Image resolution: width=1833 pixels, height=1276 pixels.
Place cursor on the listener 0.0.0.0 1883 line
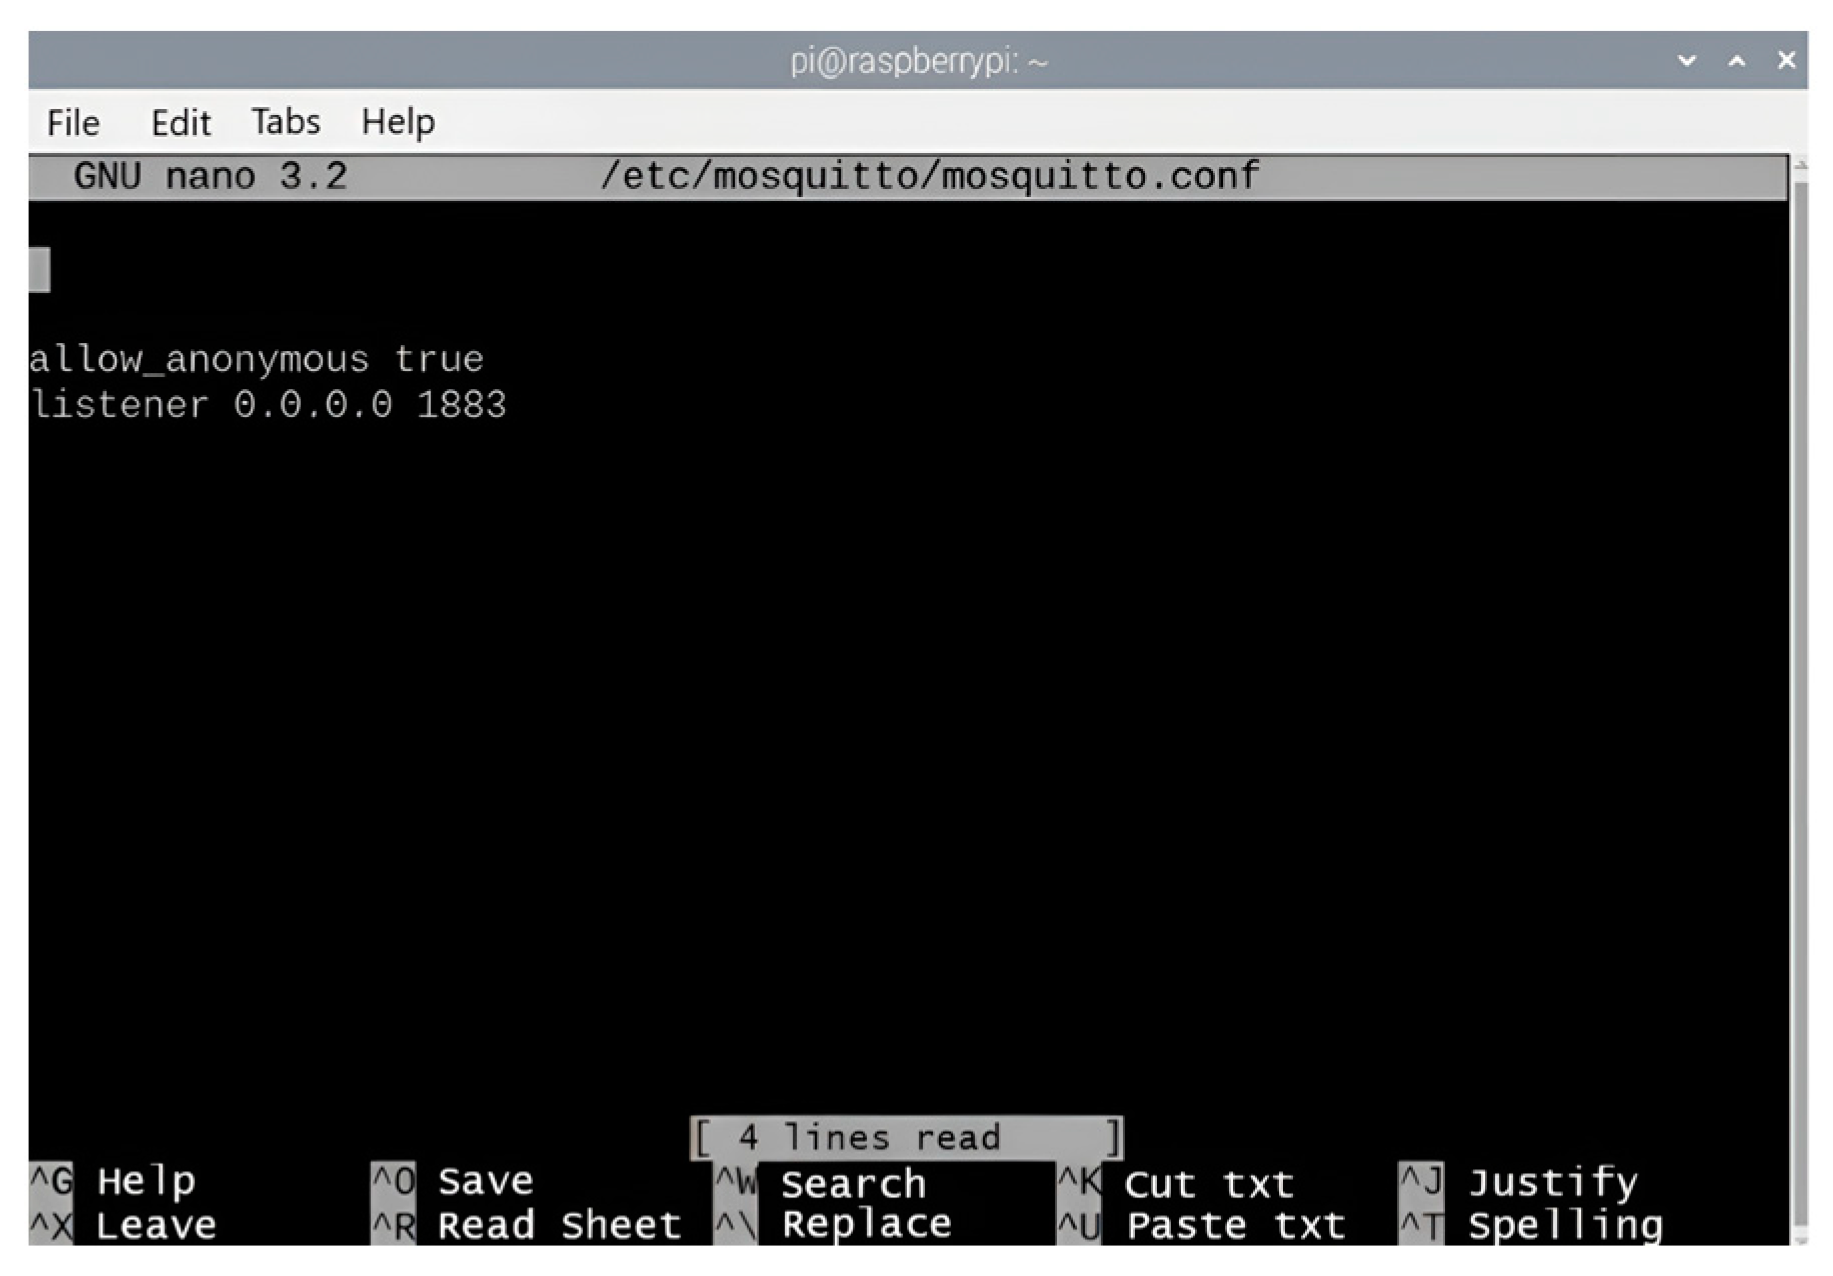click(x=268, y=405)
